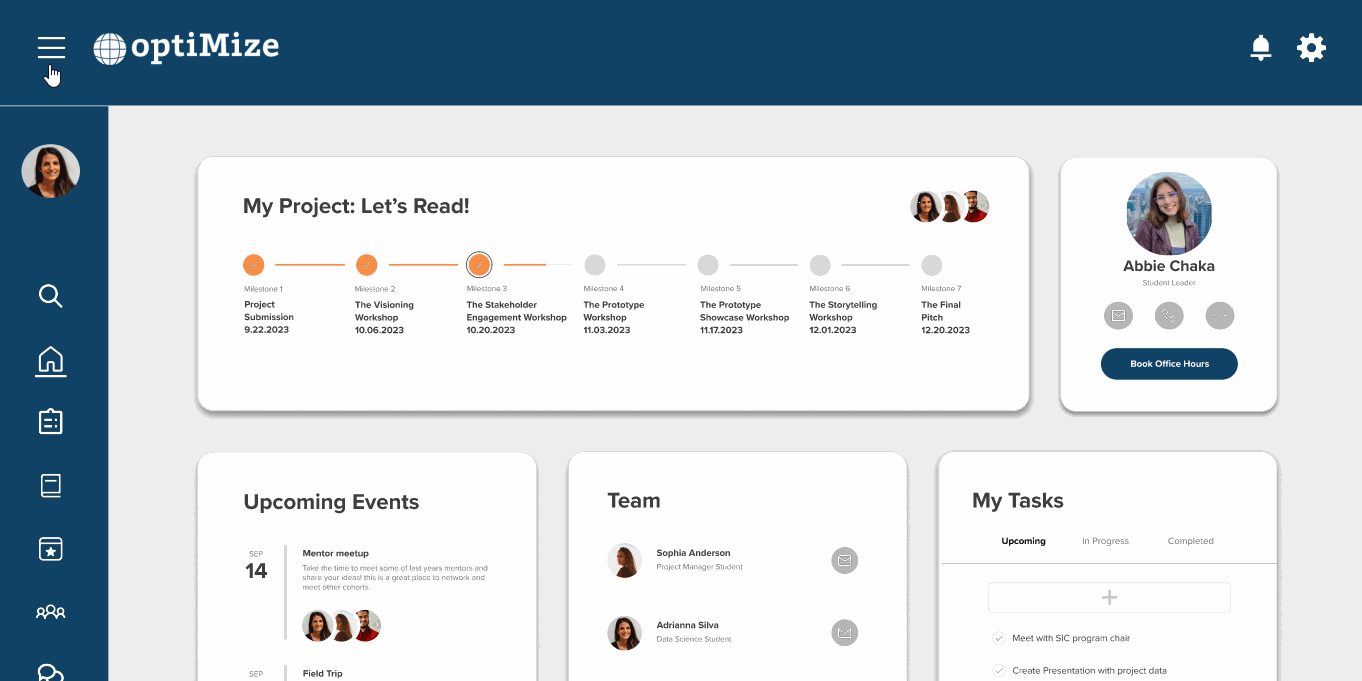Email Sophia Anderson via envelope icon

pyautogui.click(x=845, y=561)
